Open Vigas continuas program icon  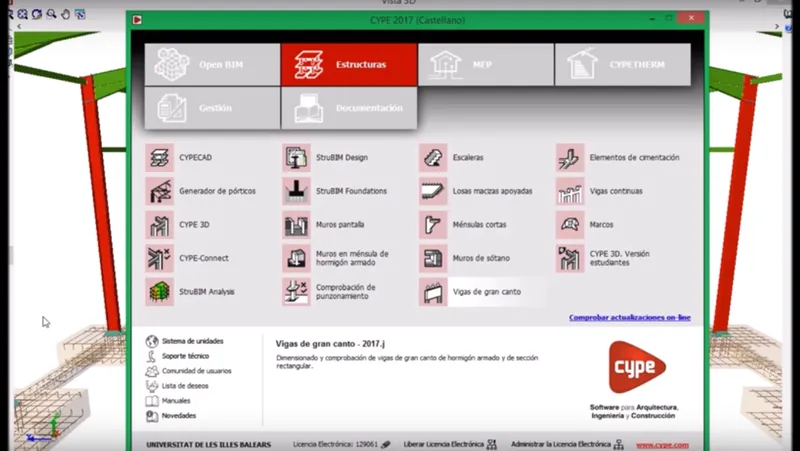[x=570, y=191]
